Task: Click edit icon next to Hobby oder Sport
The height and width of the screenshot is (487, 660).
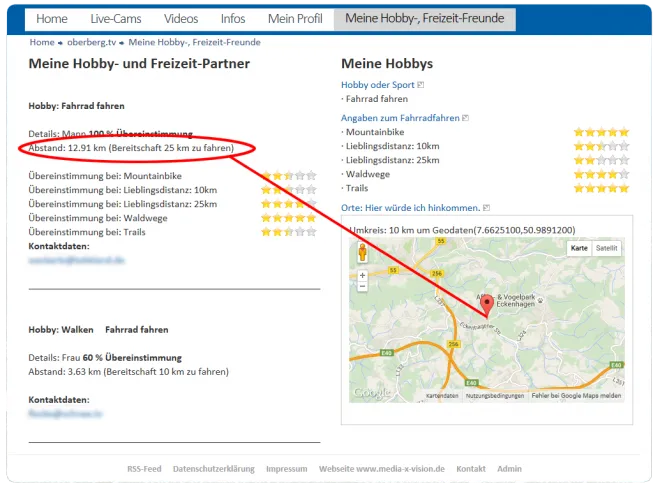Action: pyautogui.click(x=421, y=85)
